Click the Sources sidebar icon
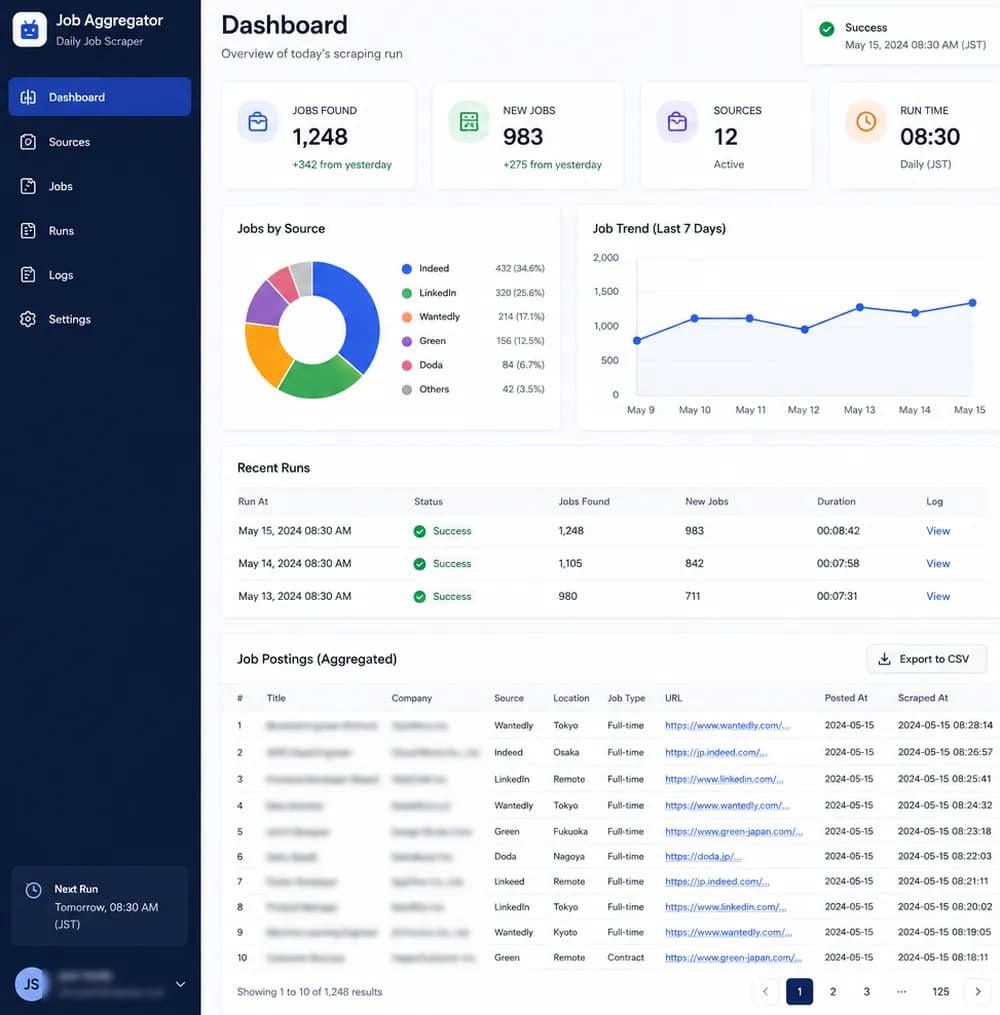The height and width of the screenshot is (1015, 1000). coord(28,142)
